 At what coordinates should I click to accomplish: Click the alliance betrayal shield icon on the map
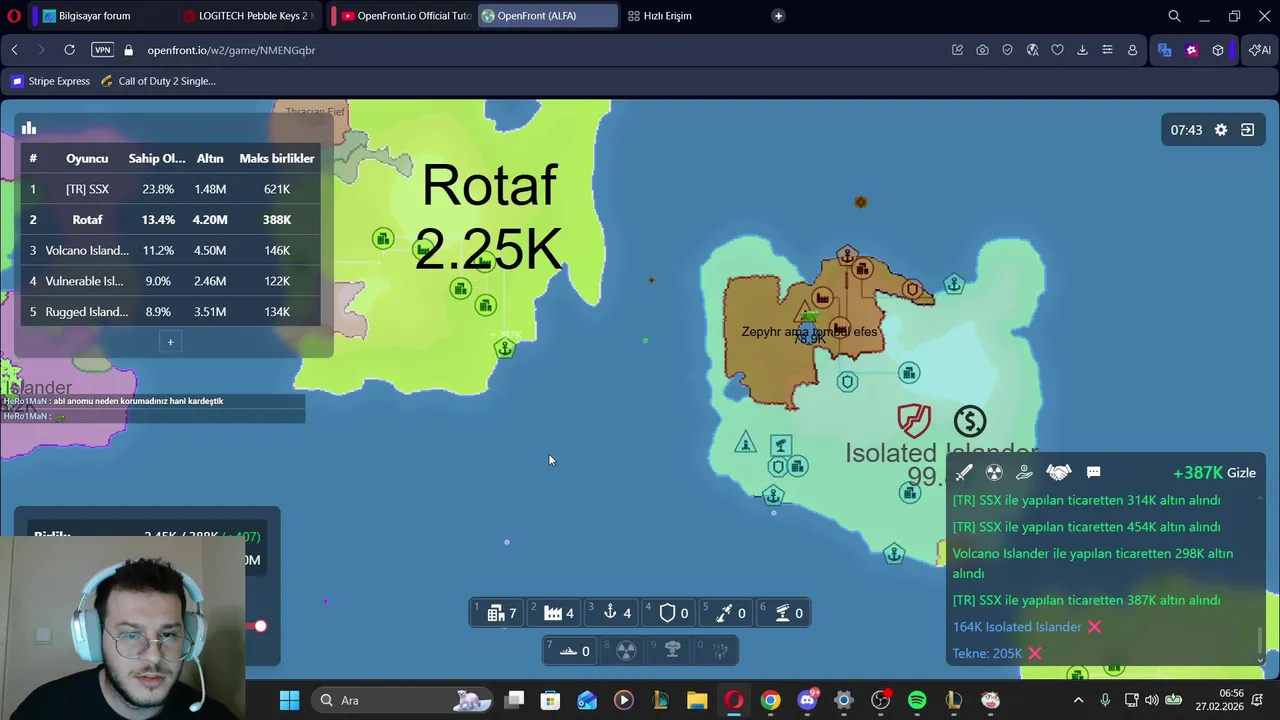913,420
